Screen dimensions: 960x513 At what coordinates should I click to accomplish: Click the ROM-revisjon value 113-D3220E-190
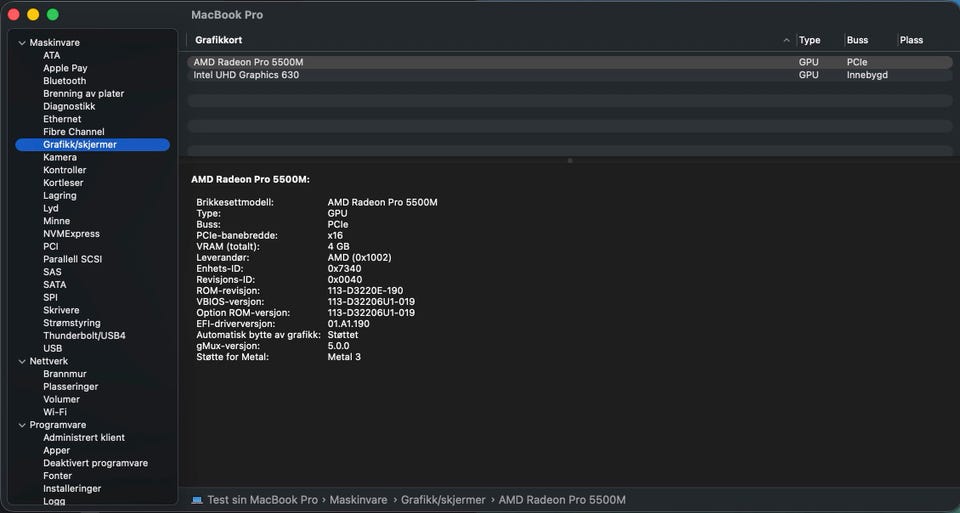tap(365, 291)
